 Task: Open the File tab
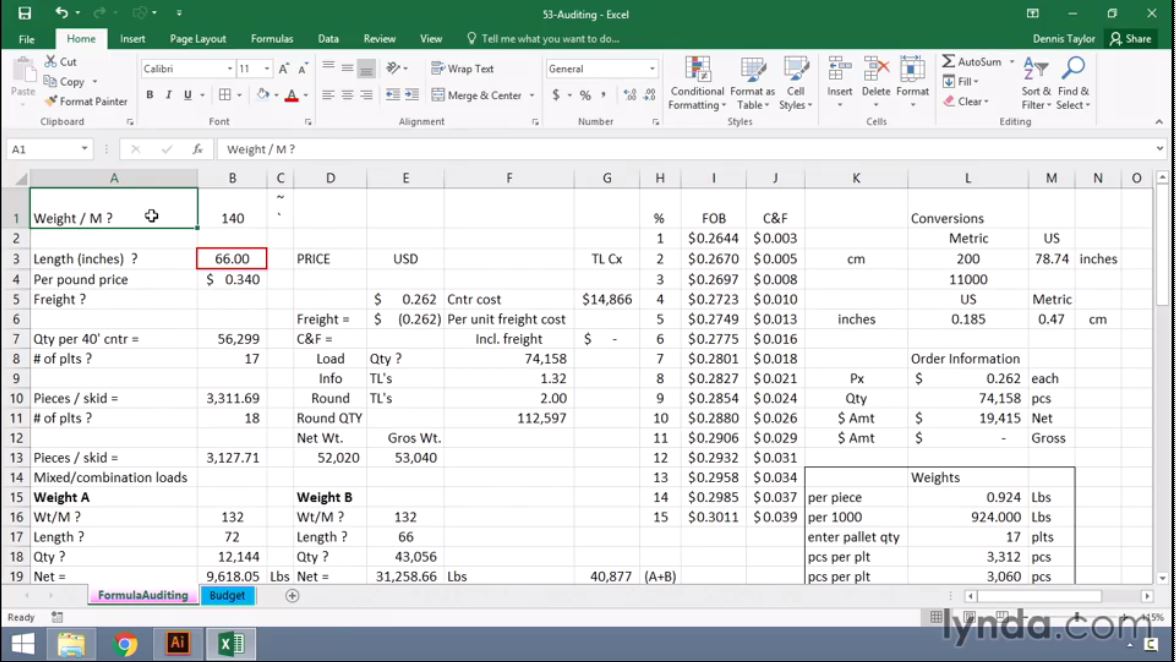[27, 39]
